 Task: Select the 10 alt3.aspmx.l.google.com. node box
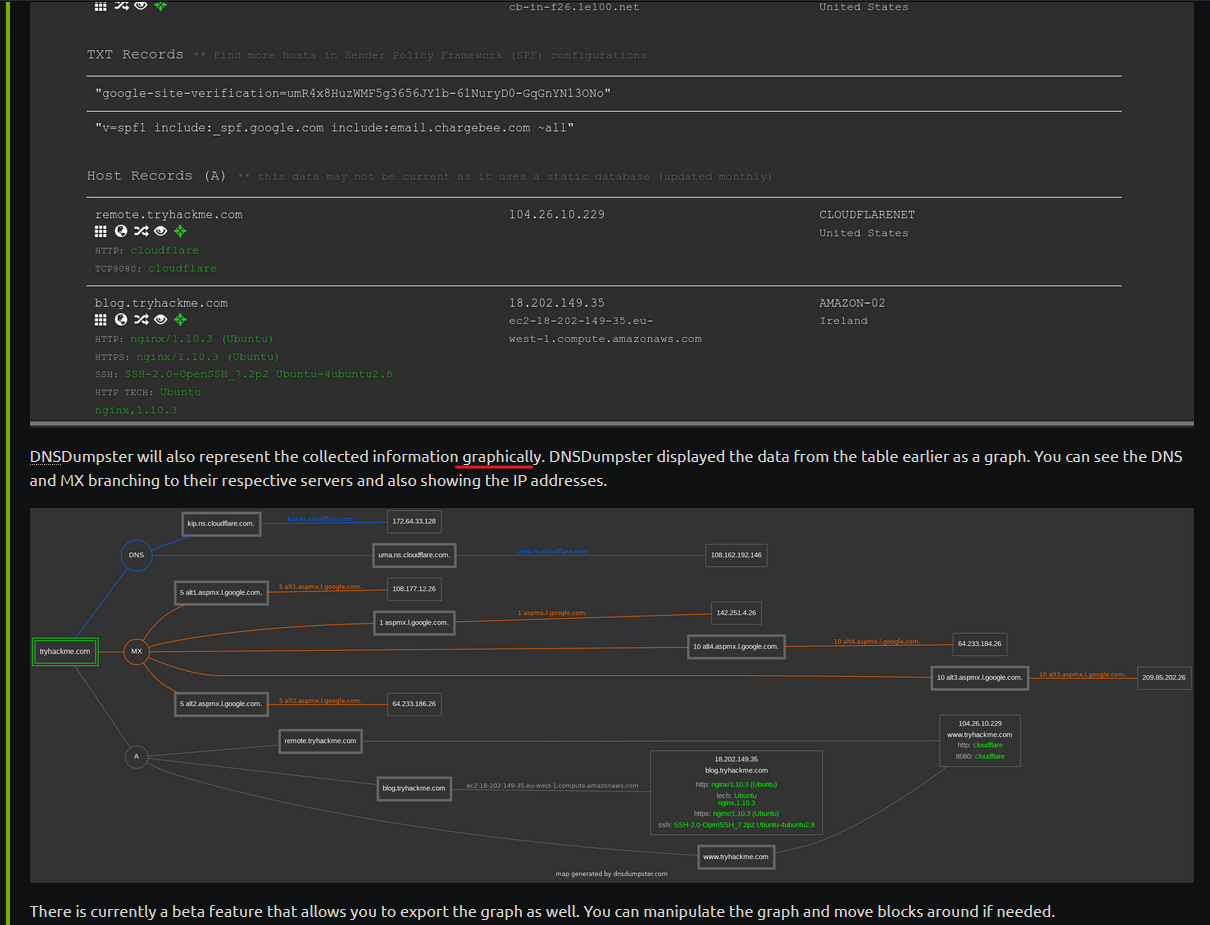pos(980,678)
